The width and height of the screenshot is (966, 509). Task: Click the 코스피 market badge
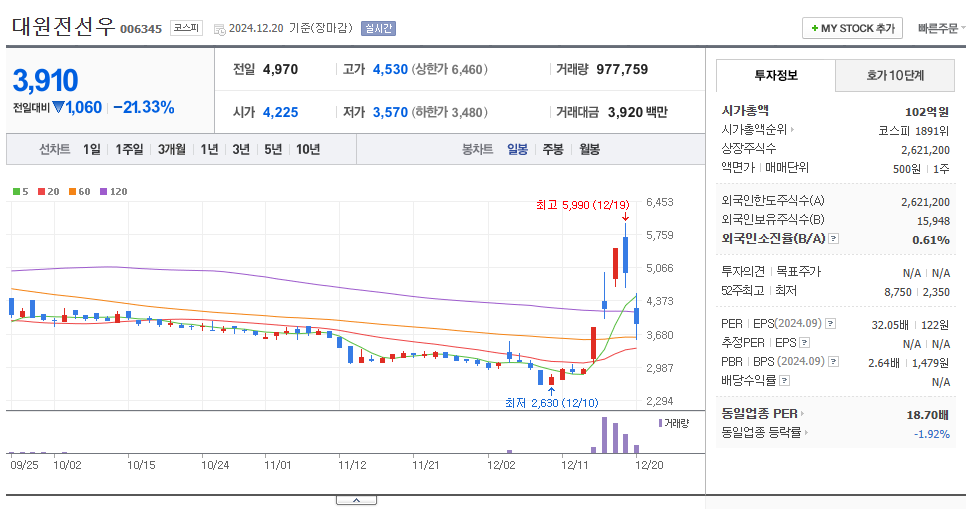click(186, 28)
